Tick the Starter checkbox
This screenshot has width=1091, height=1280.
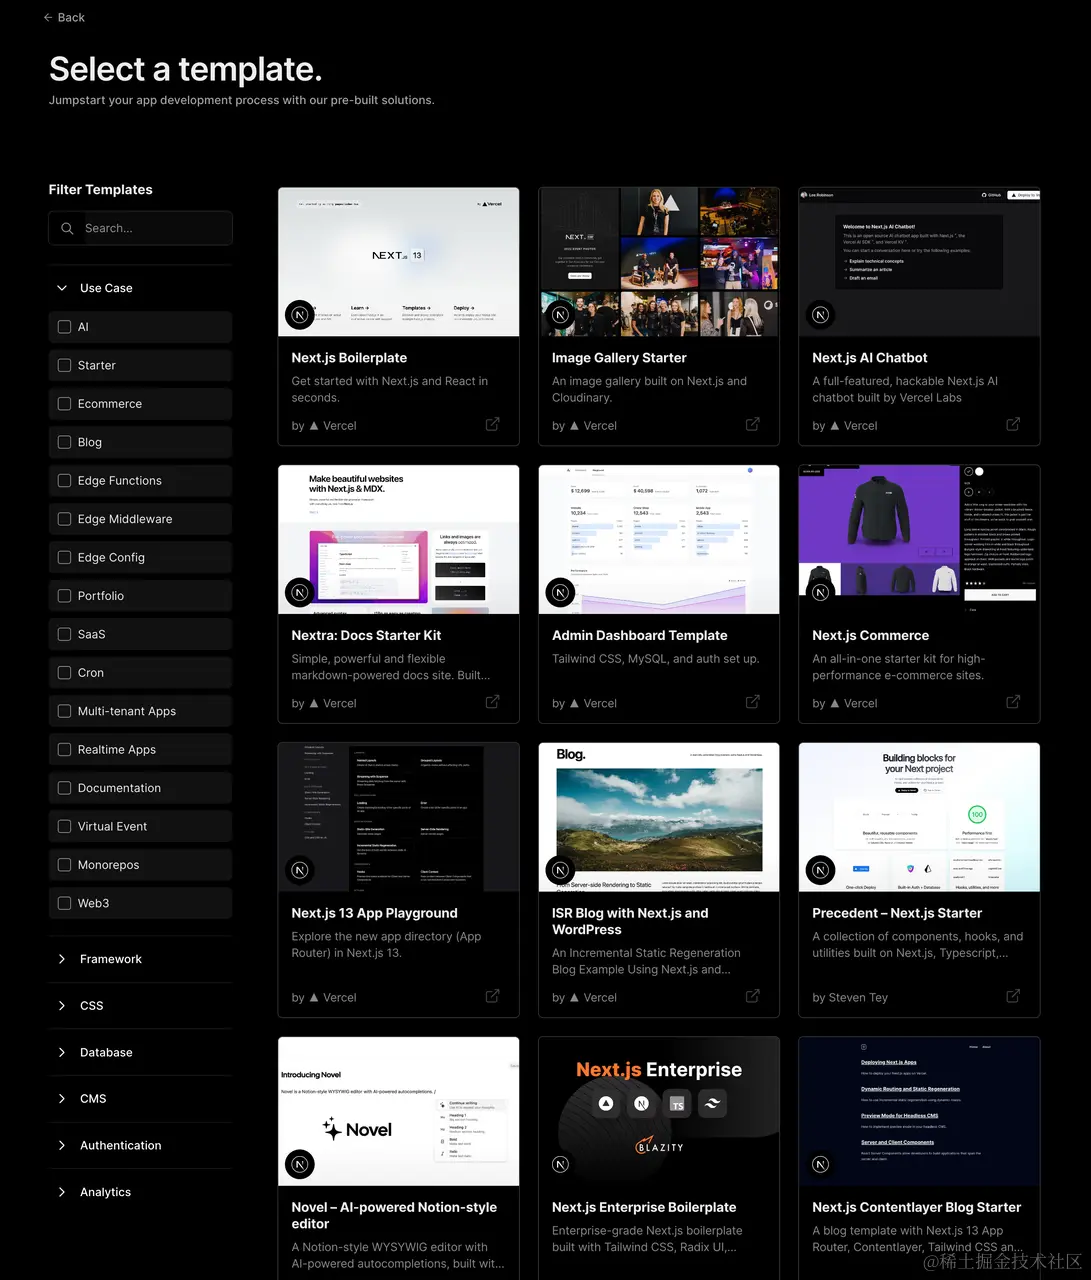(65, 365)
